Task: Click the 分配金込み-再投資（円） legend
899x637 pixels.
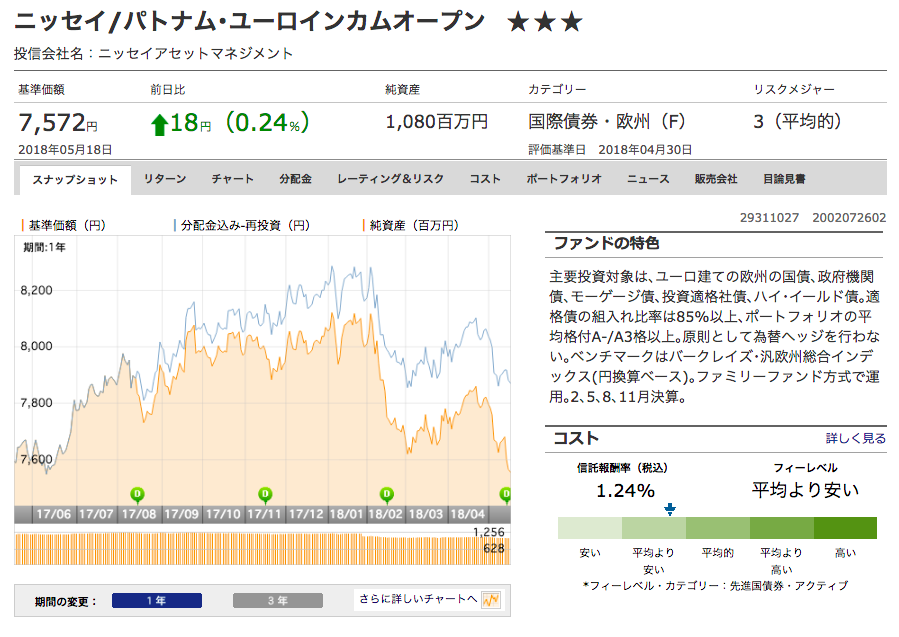Action: [243, 225]
